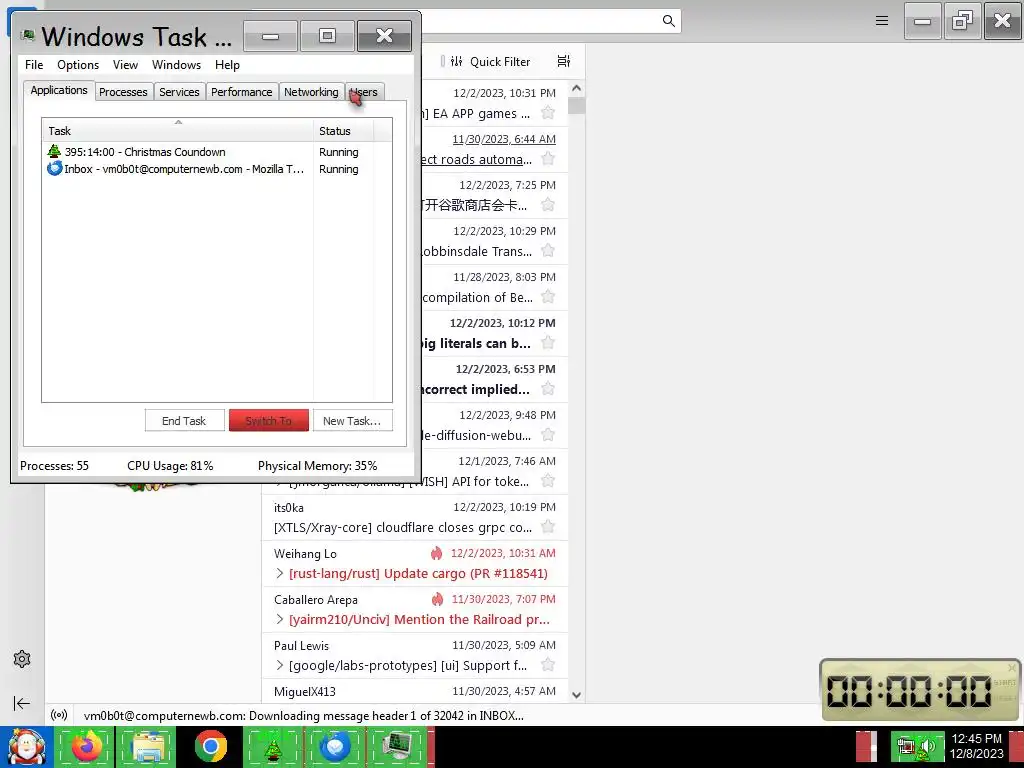Open the Help menu in Task Manager
The image size is (1024, 768).
[227, 65]
